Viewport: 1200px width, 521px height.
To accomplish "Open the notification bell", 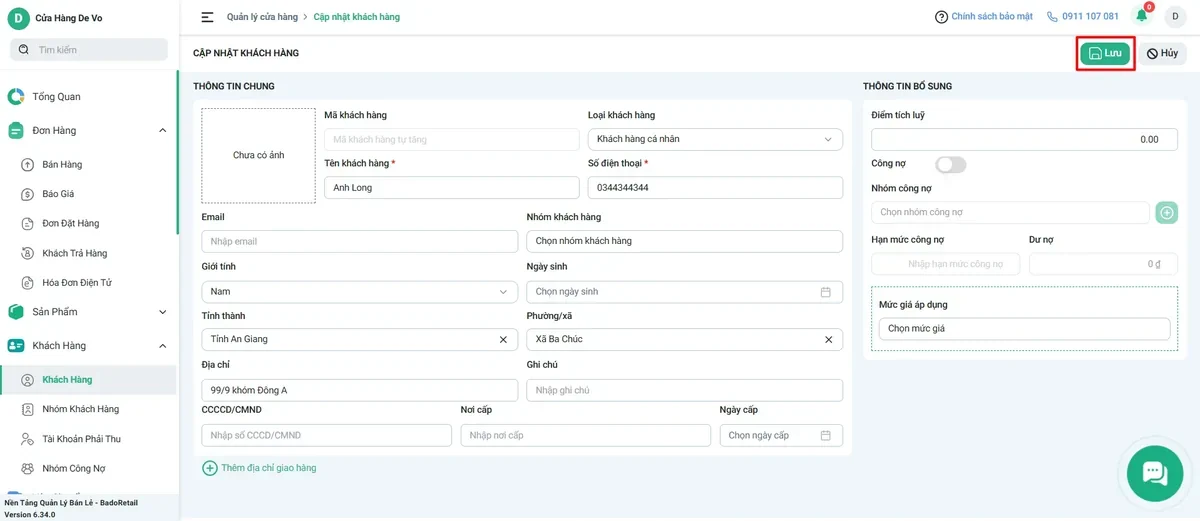I will tap(1142, 16).
